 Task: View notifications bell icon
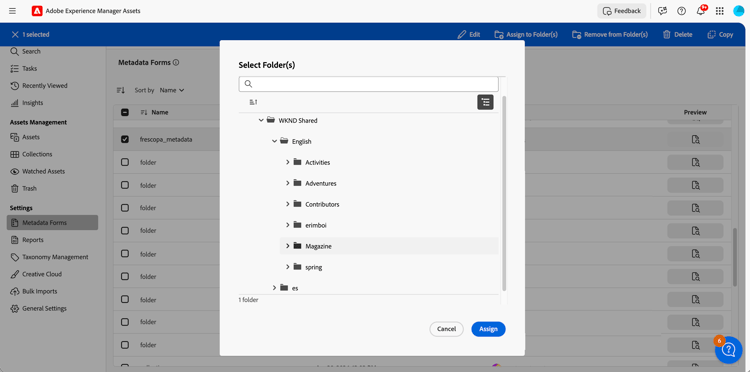click(701, 11)
